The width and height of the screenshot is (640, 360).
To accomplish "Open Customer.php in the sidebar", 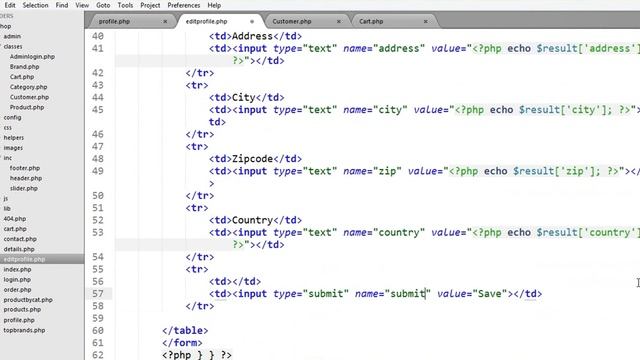I will tap(29, 97).
